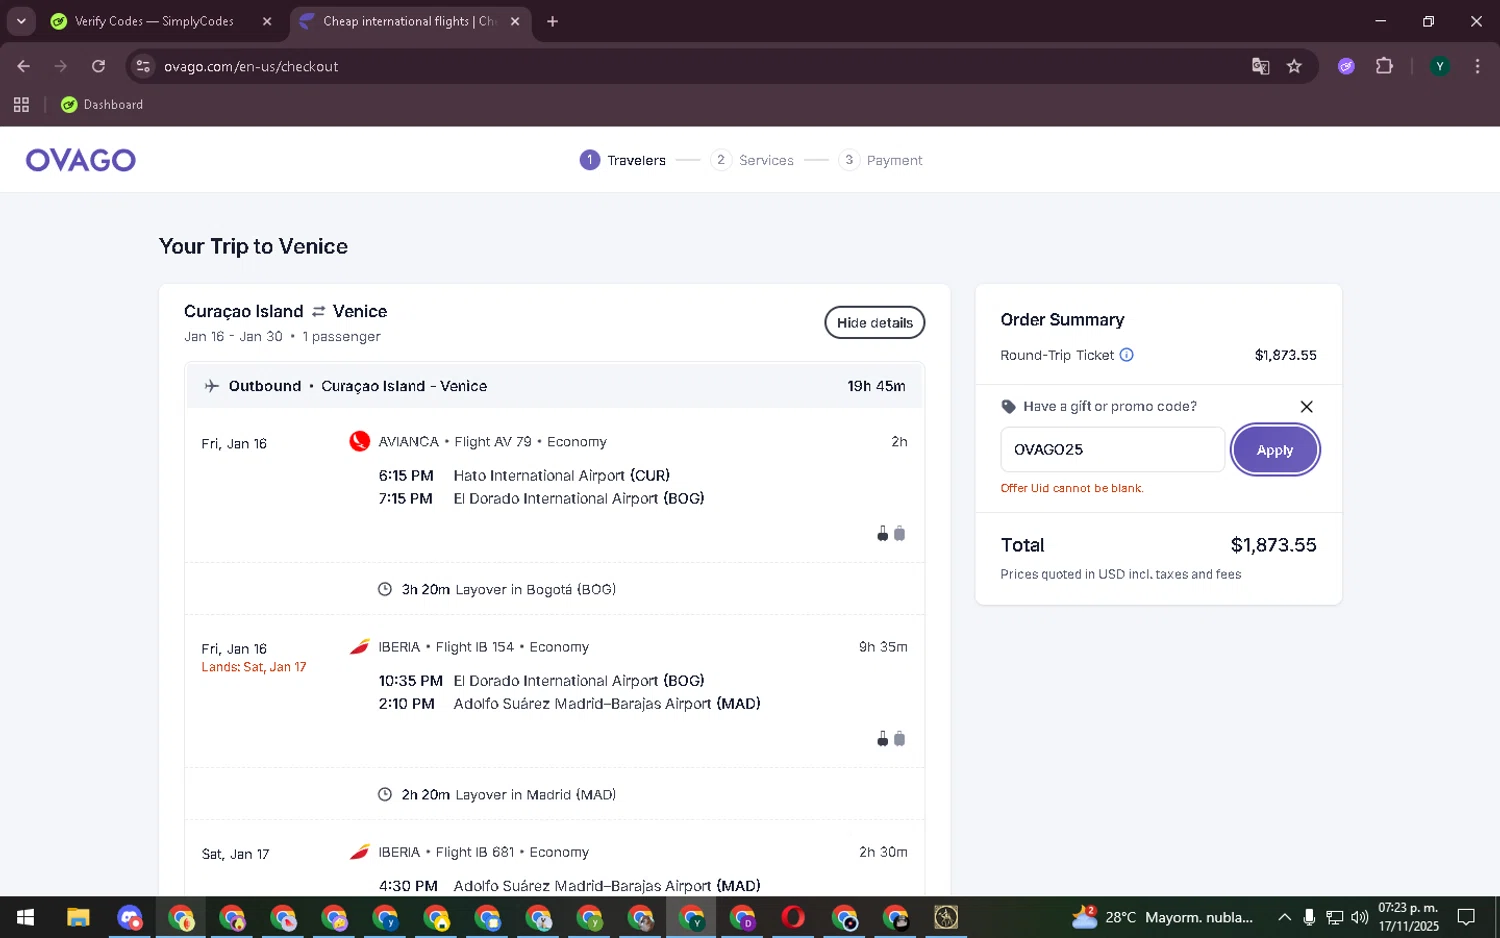The height and width of the screenshot is (938, 1500).
Task: Click baggage icons on Avianca AV 79 segment
Action: click(891, 533)
